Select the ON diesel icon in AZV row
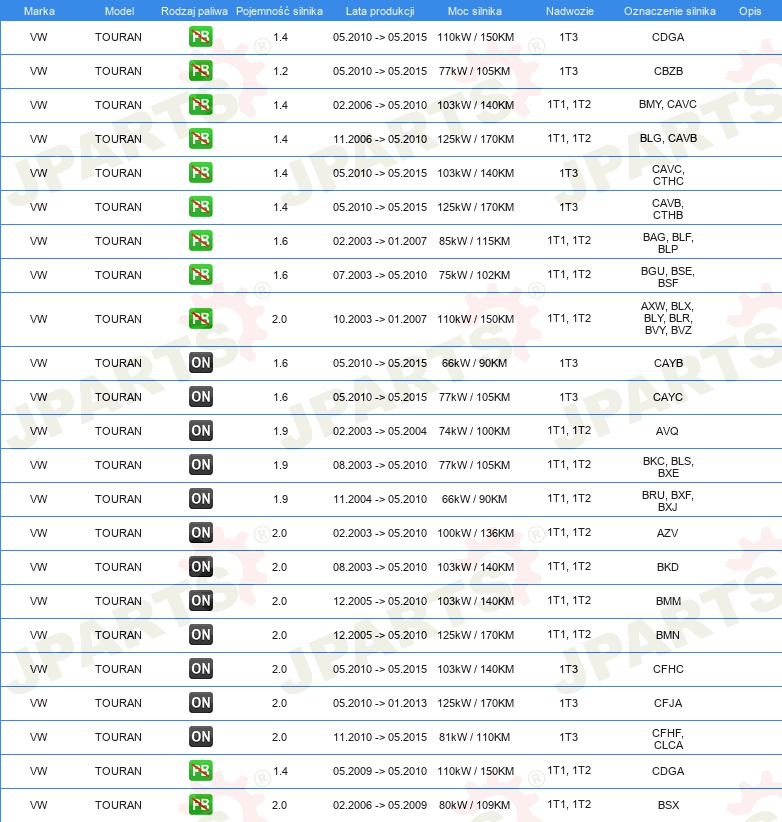This screenshot has height=822, width=782. pos(201,533)
